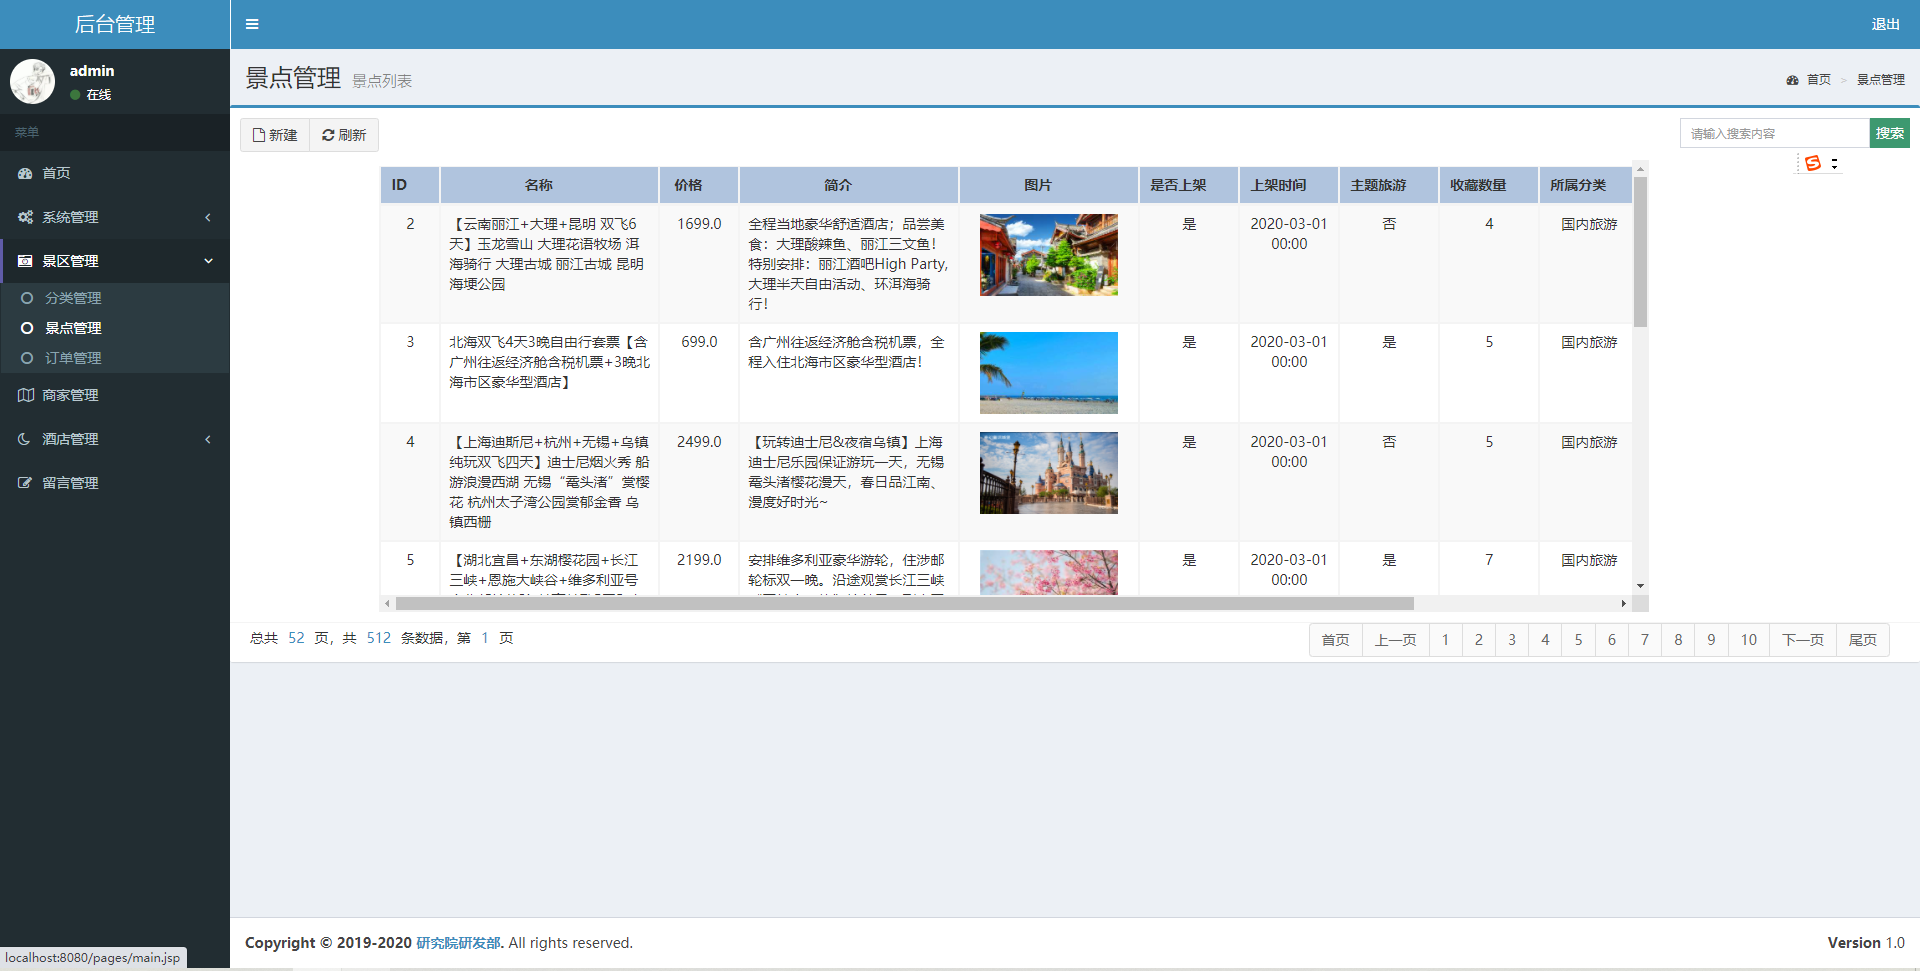
Task: Open the 首页 sidebar menu item
Action: point(115,173)
